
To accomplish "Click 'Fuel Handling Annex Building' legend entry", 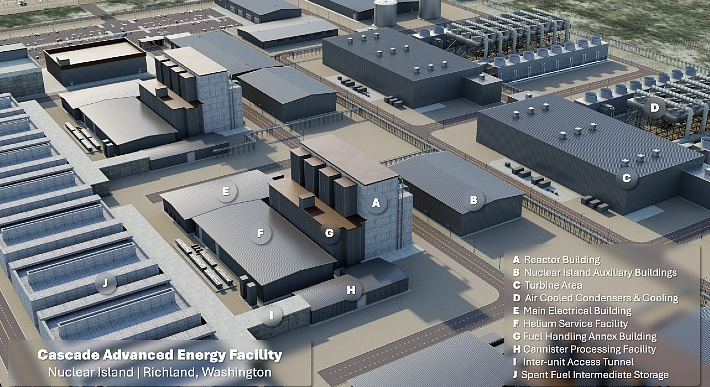I will [x=585, y=336].
